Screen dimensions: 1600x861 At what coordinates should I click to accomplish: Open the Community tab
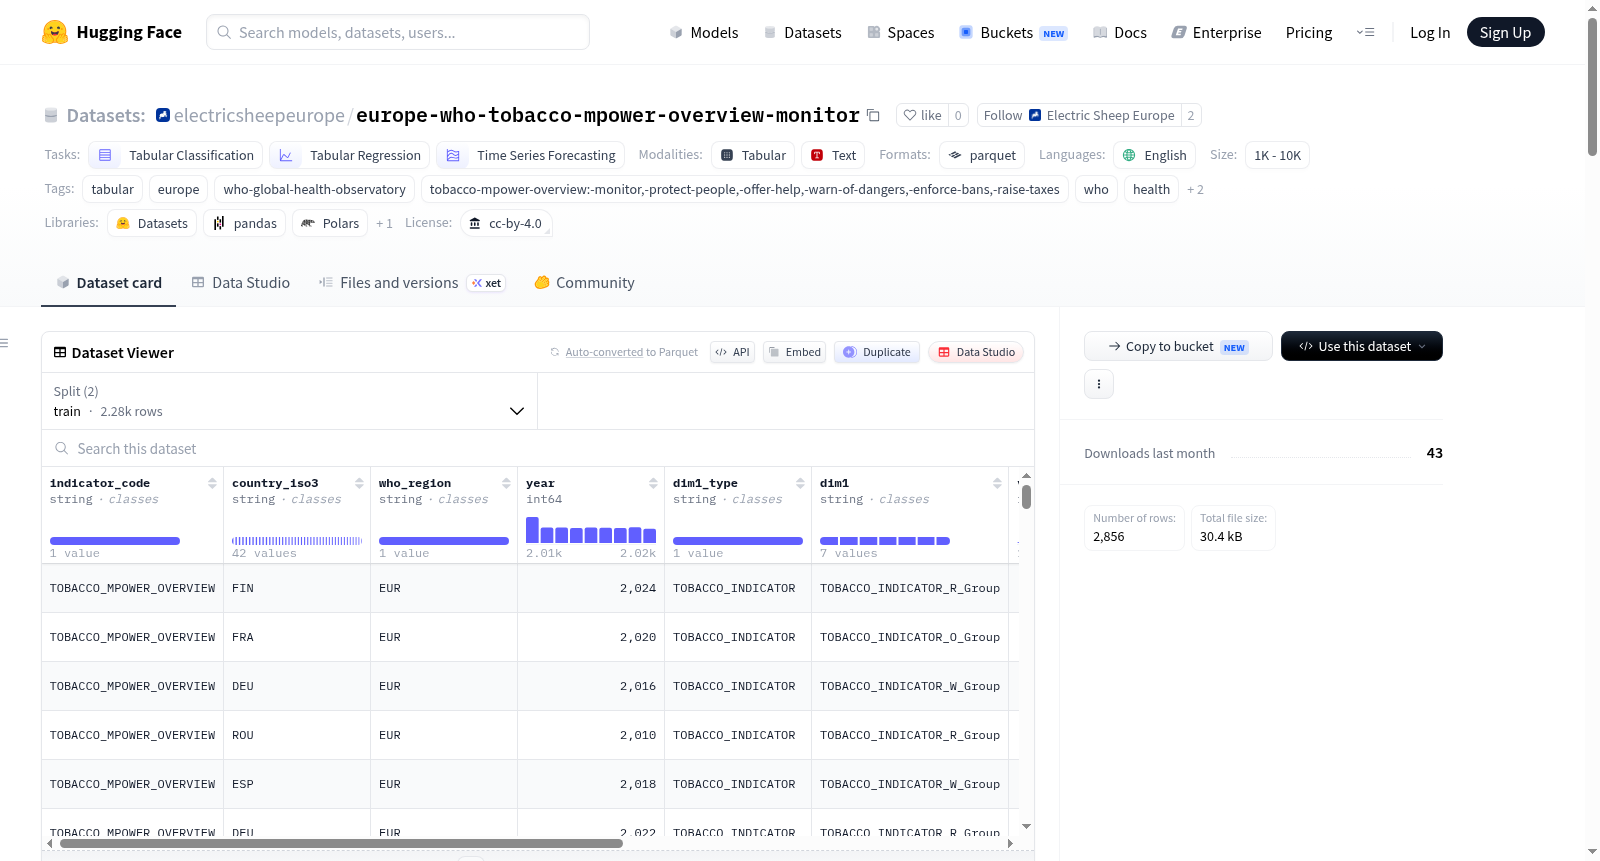[x=584, y=283]
